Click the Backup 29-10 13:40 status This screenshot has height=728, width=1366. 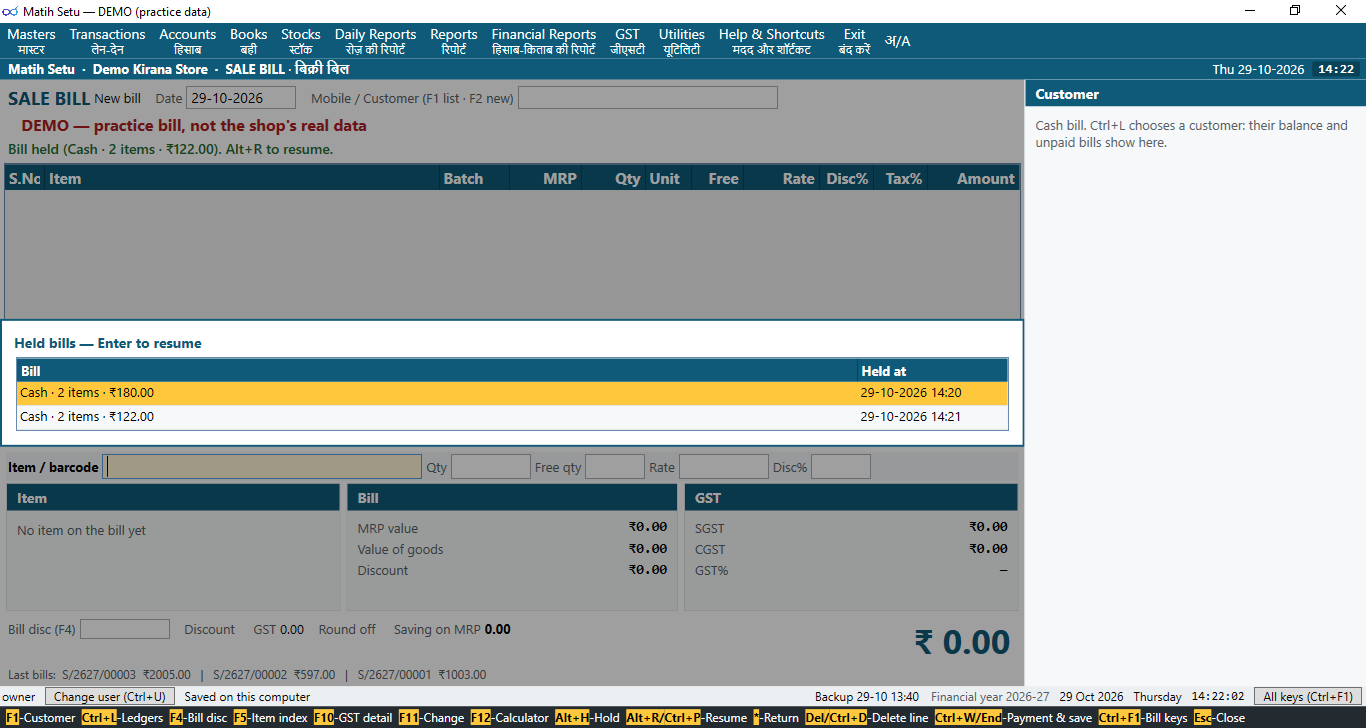click(x=867, y=696)
